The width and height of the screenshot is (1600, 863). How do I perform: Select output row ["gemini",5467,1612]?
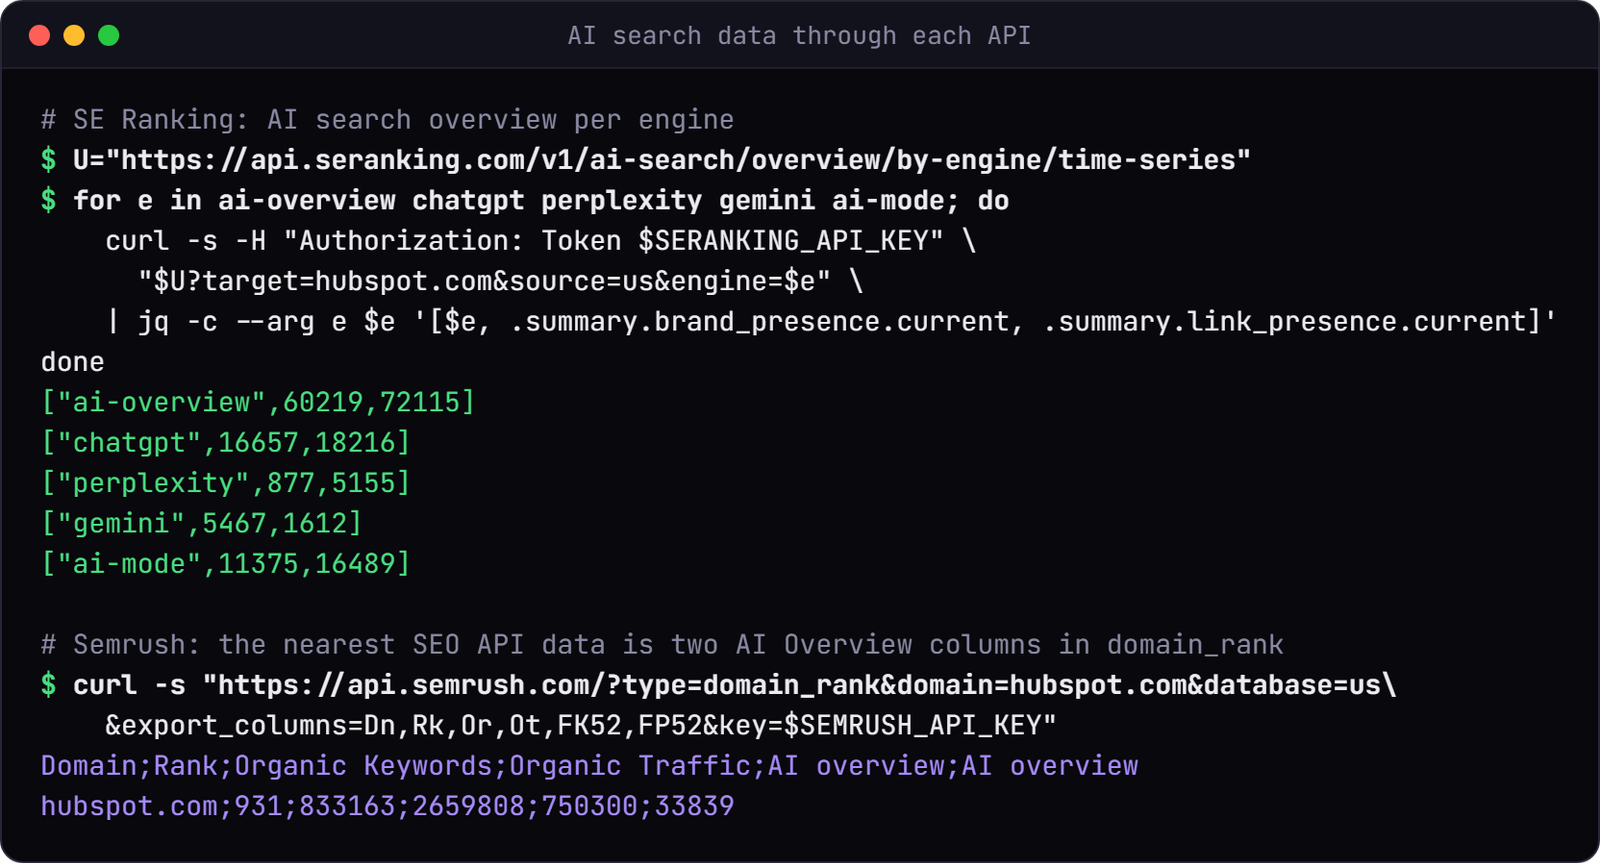pos(201,523)
